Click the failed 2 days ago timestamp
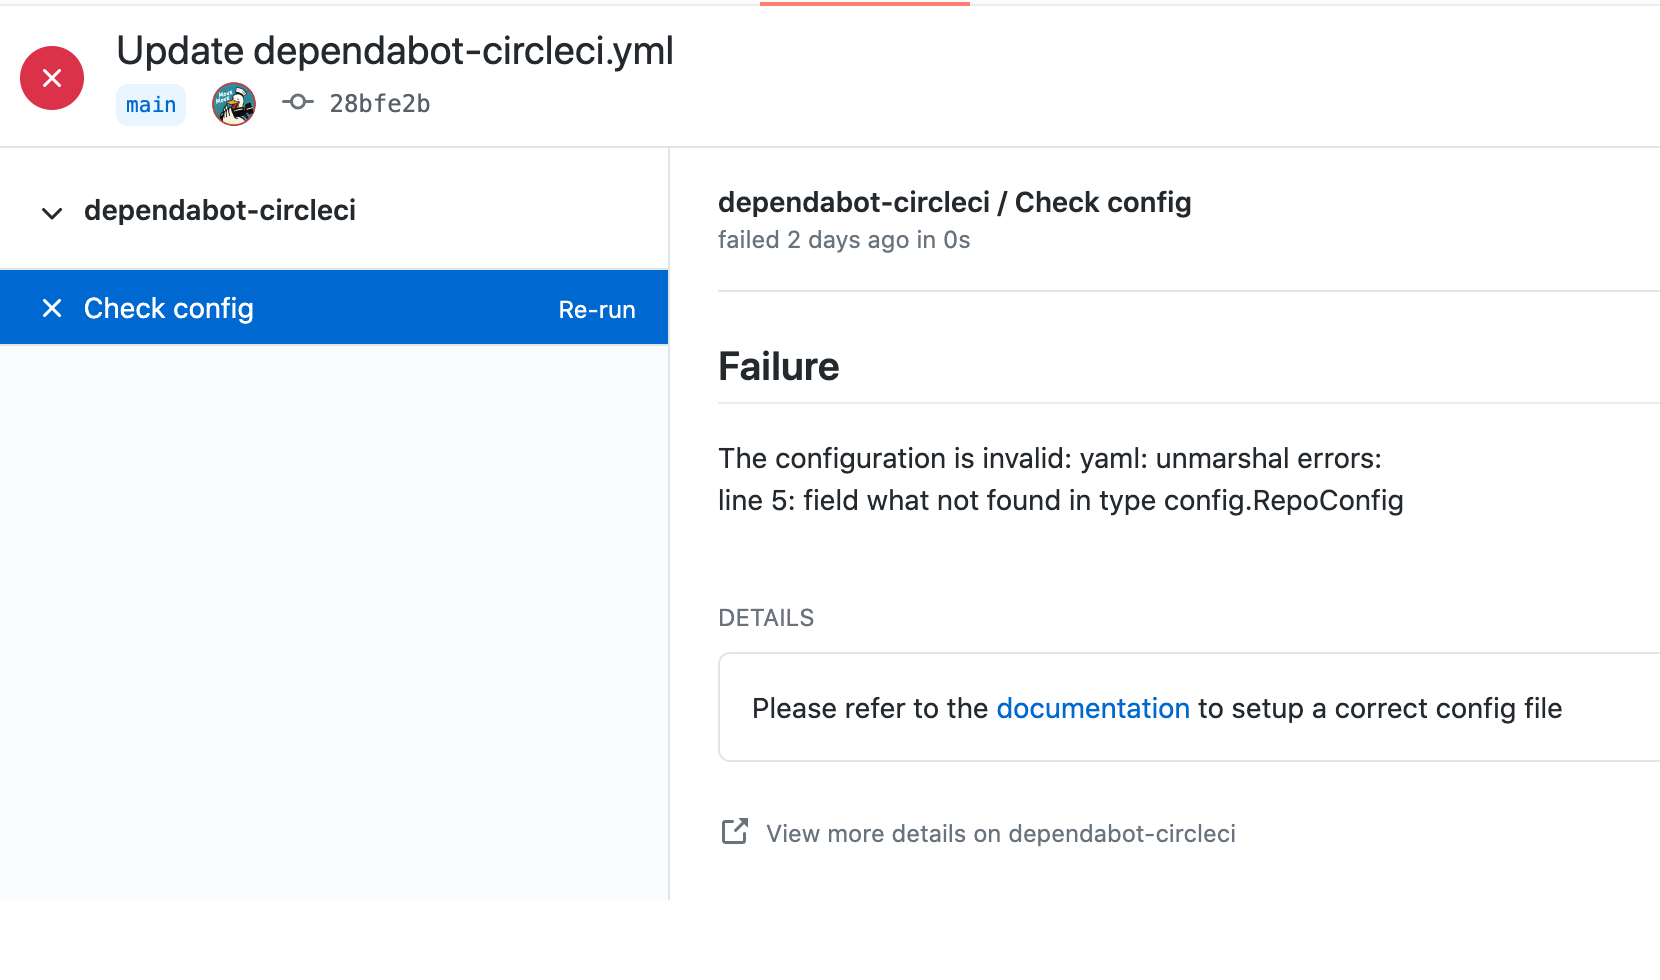The height and width of the screenshot is (980, 1660). pos(844,240)
